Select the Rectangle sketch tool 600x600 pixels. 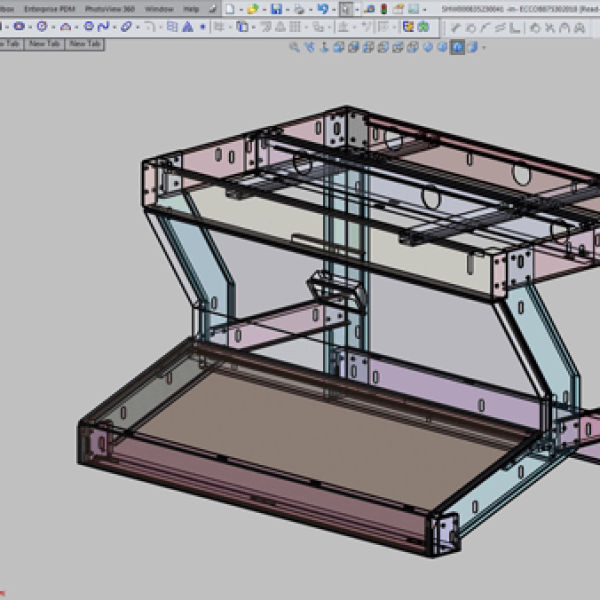pos(19,26)
